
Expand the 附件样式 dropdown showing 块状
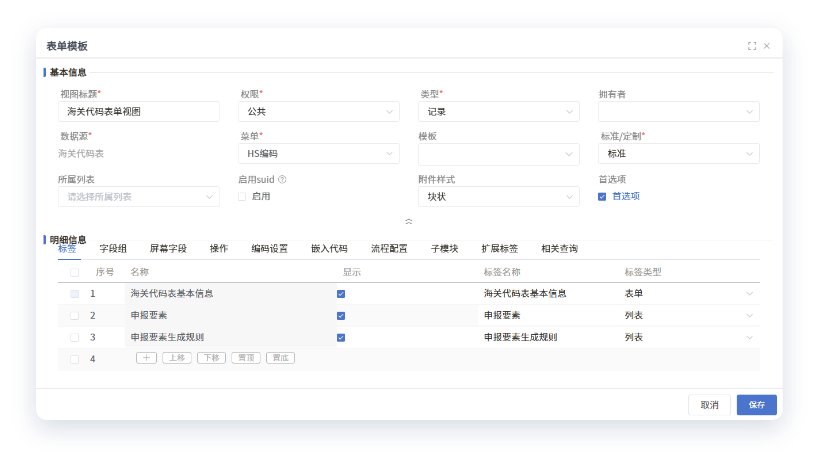(x=498, y=197)
